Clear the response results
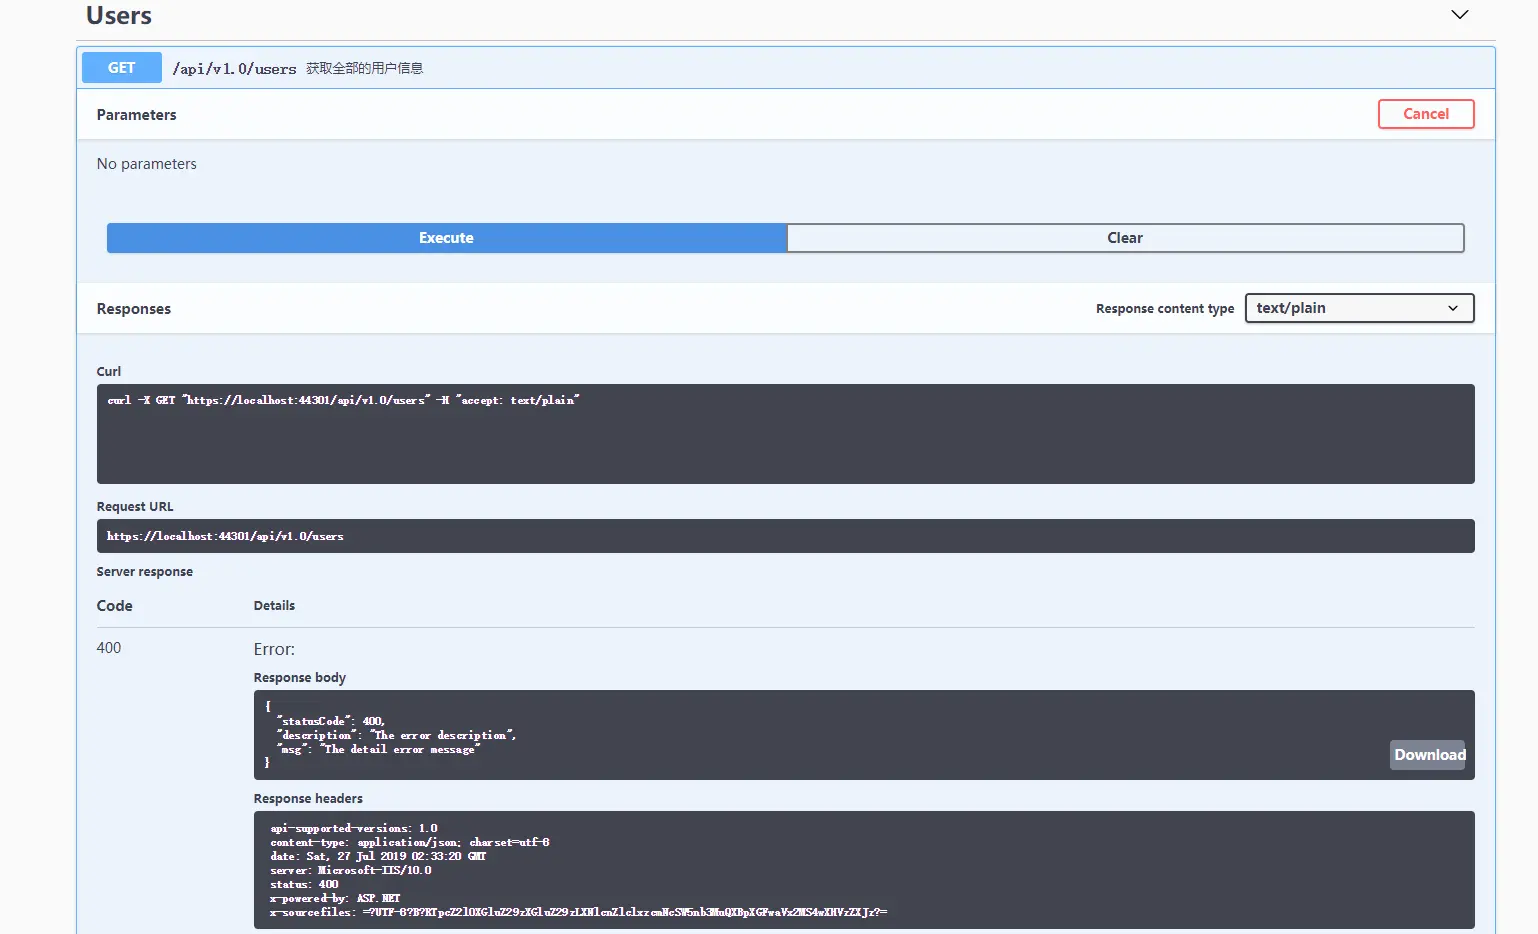 click(1125, 238)
